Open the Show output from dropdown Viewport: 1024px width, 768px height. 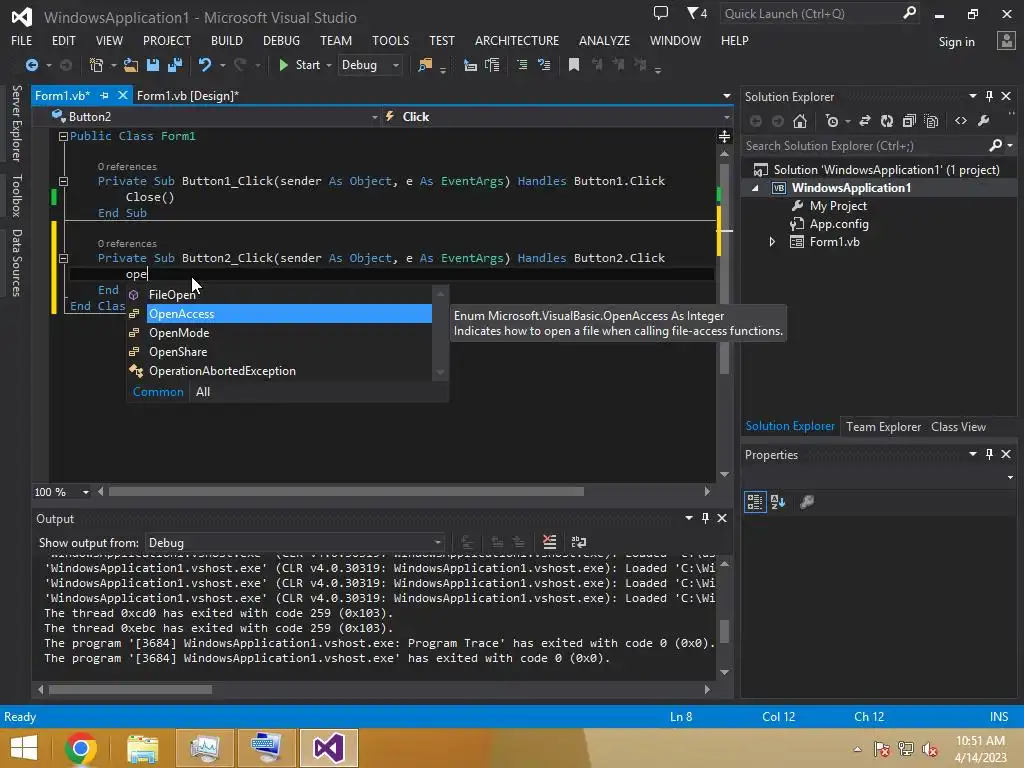(295, 543)
